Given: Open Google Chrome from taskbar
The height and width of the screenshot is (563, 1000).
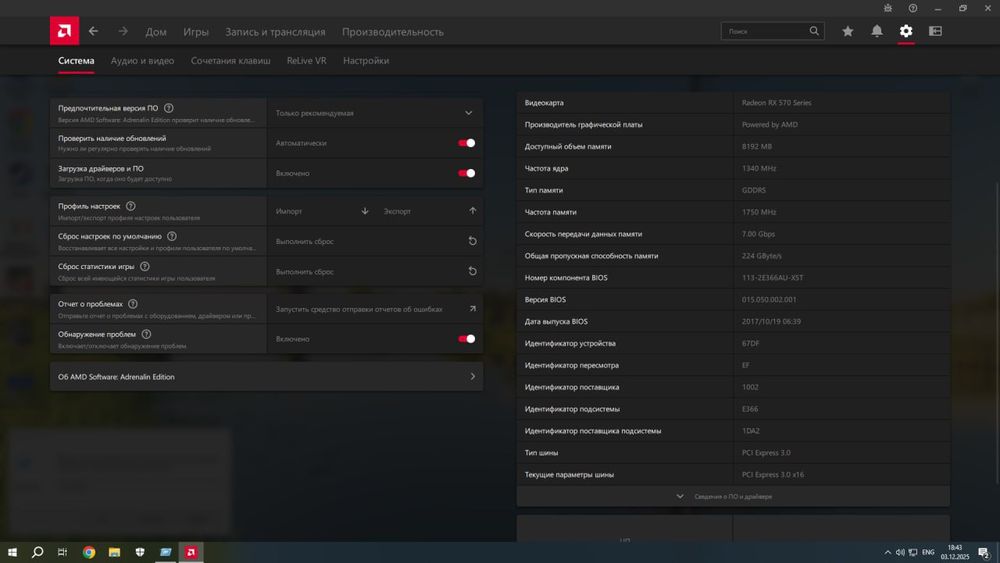Looking at the screenshot, I should coord(89,552).
